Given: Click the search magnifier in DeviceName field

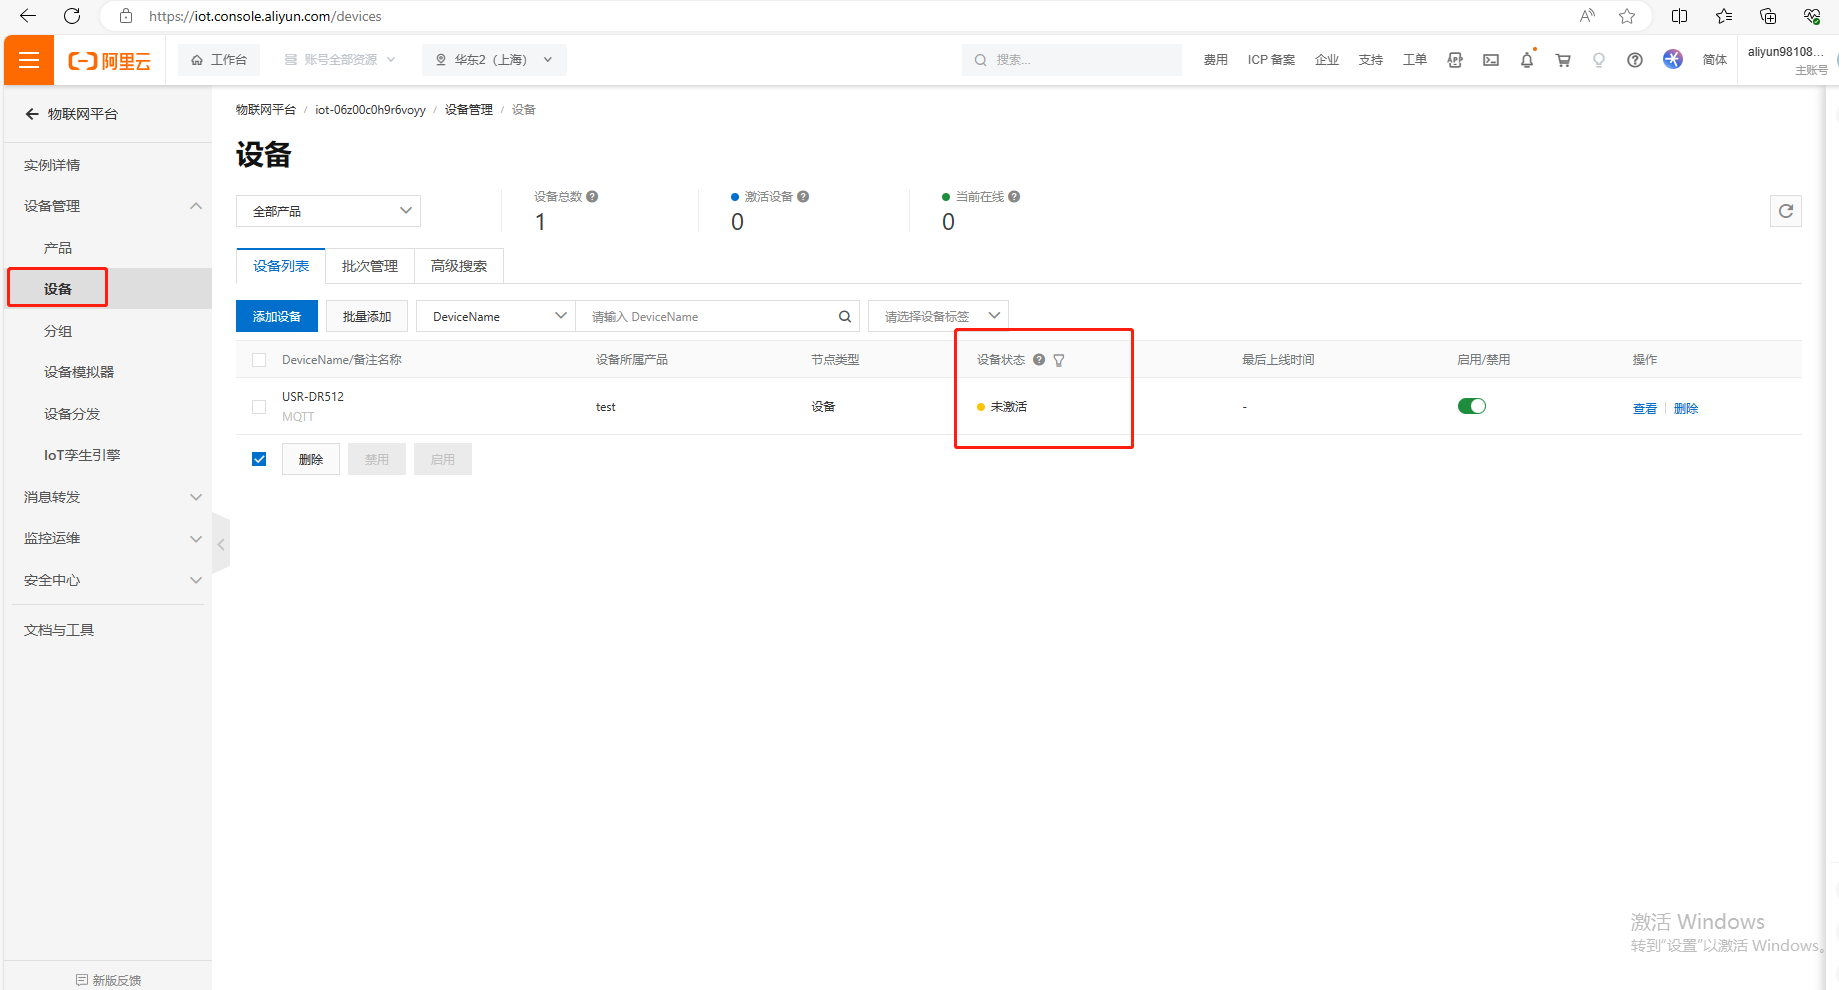Looking at the screenshot, I should click(x=844, y=317).
